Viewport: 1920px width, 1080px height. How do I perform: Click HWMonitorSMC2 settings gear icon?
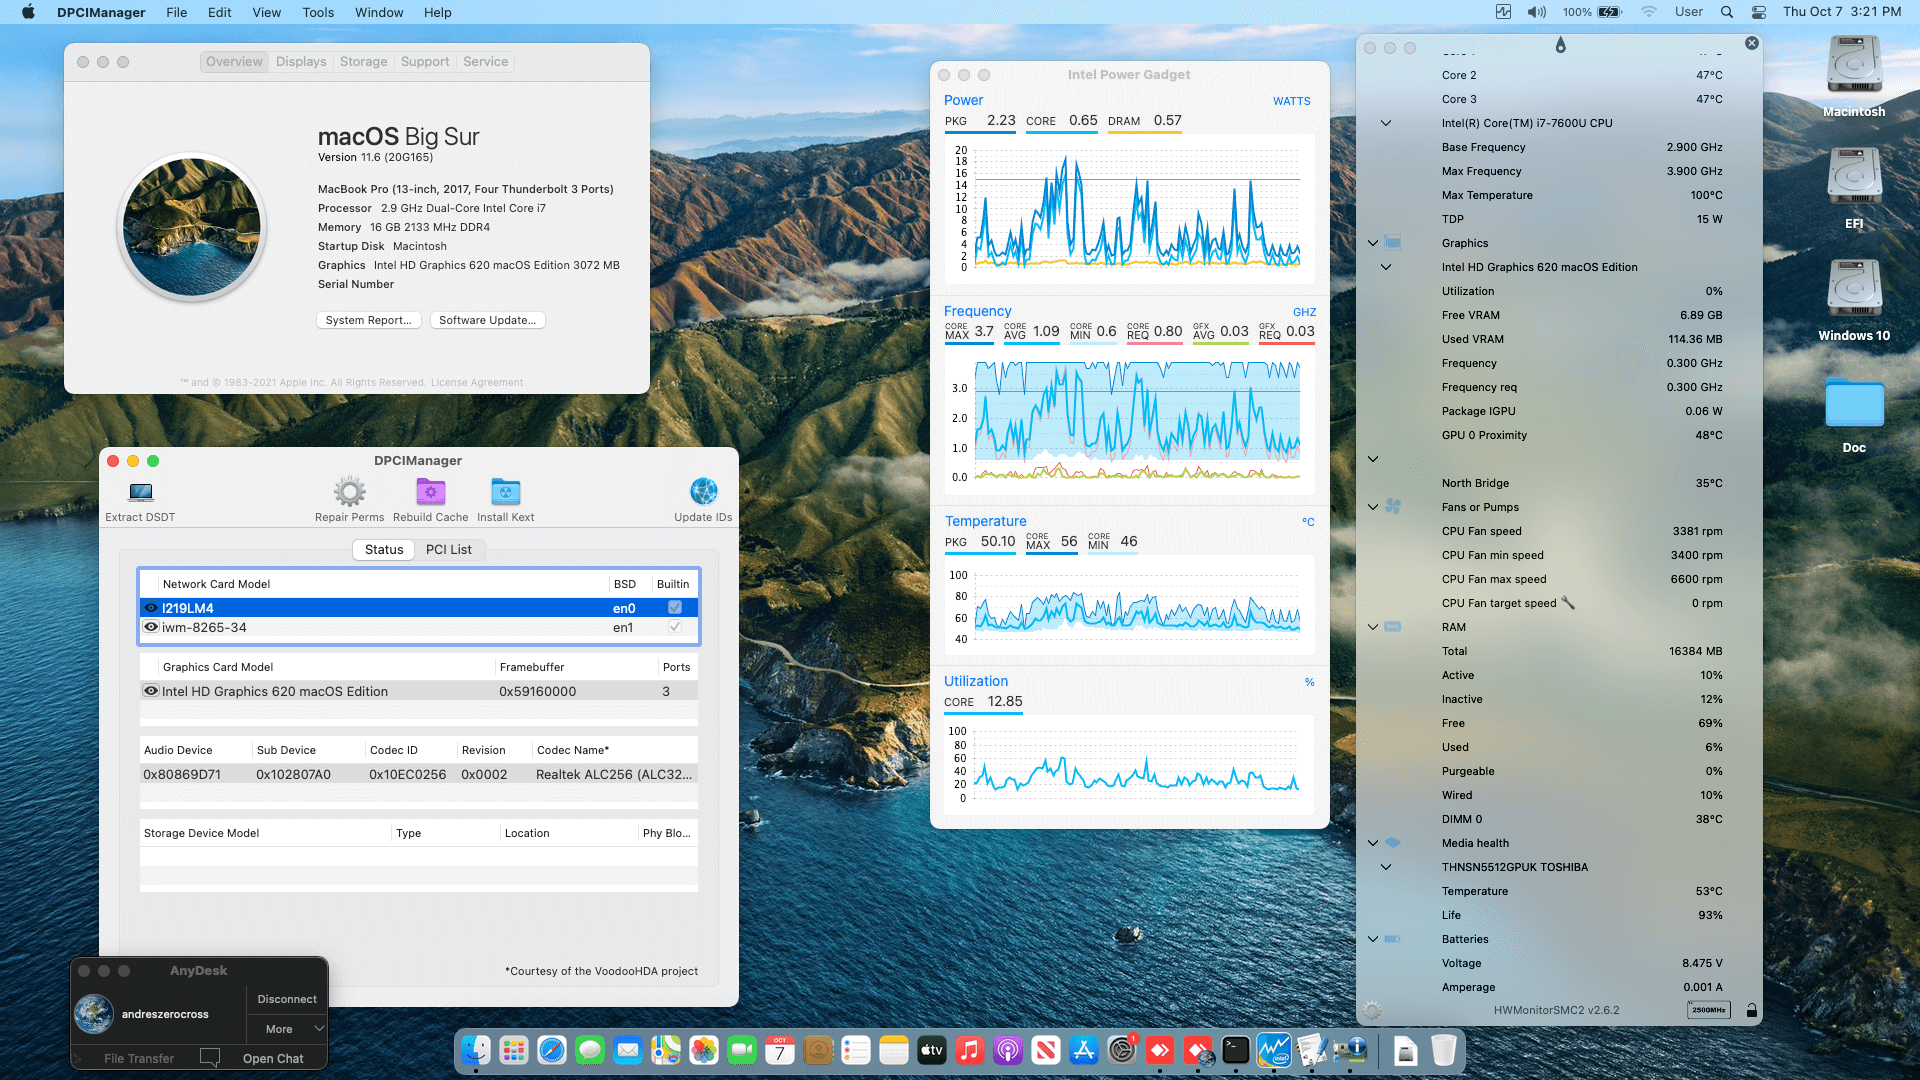[x=1372, y=1010]
